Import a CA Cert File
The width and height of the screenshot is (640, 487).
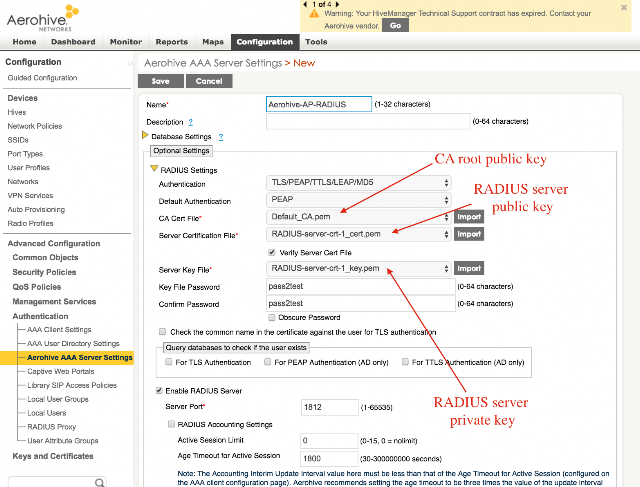(x=469, y=217)
